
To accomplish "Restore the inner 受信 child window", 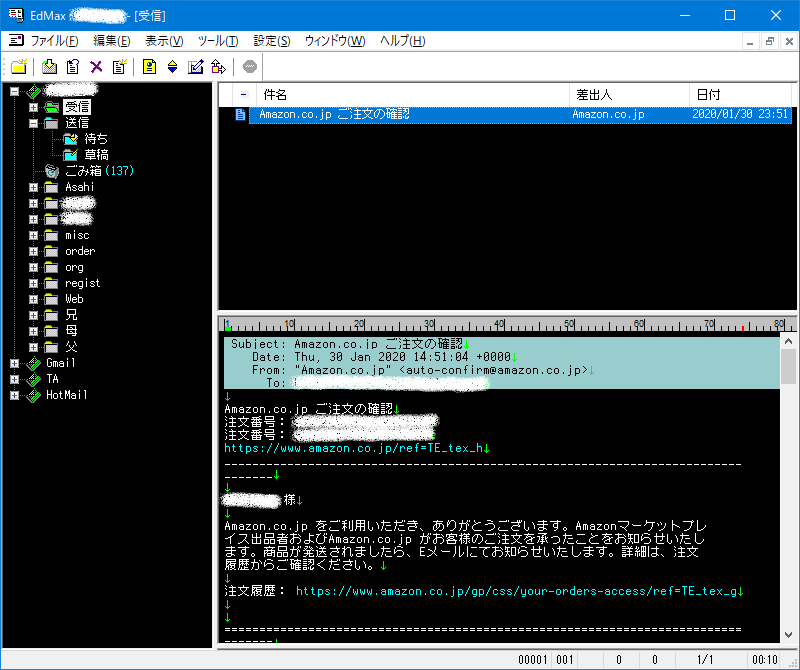I will [769, 41].
